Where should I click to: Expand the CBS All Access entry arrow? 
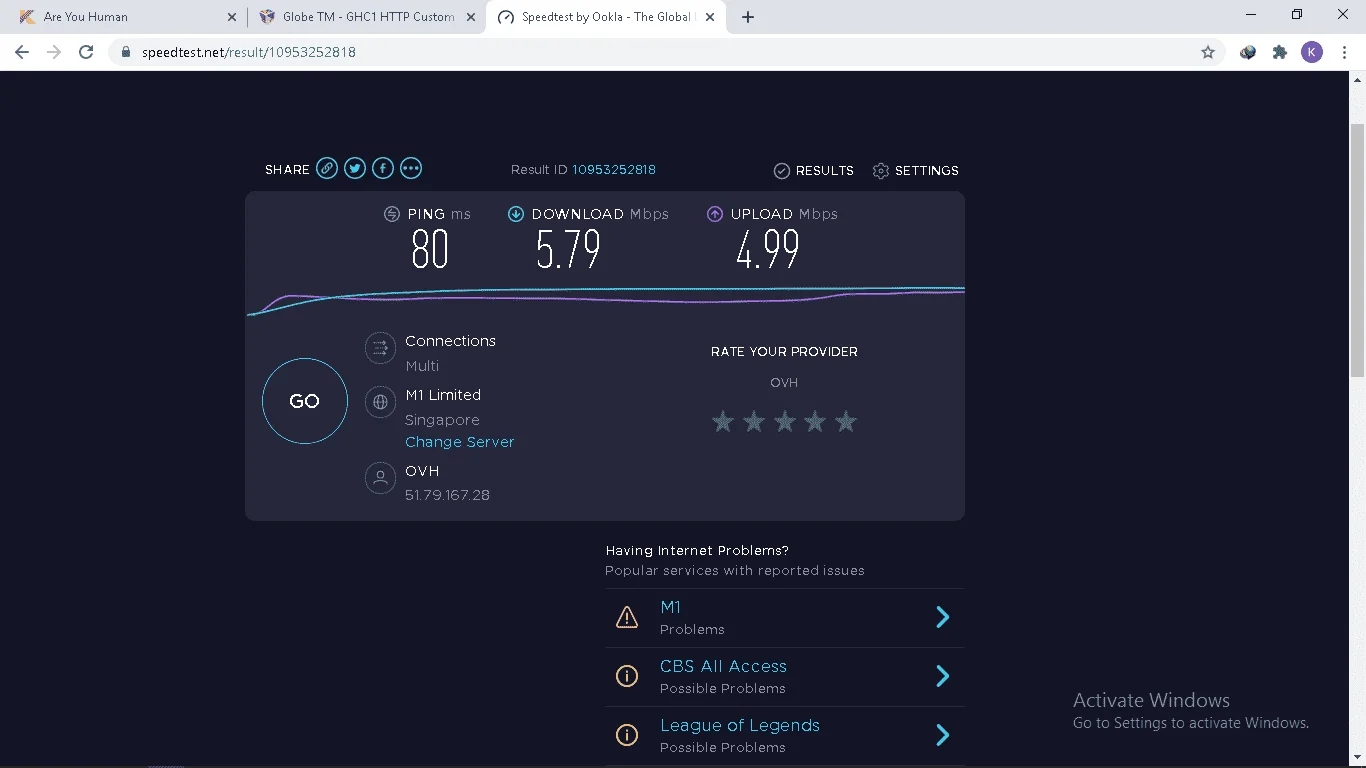(942, 676)
